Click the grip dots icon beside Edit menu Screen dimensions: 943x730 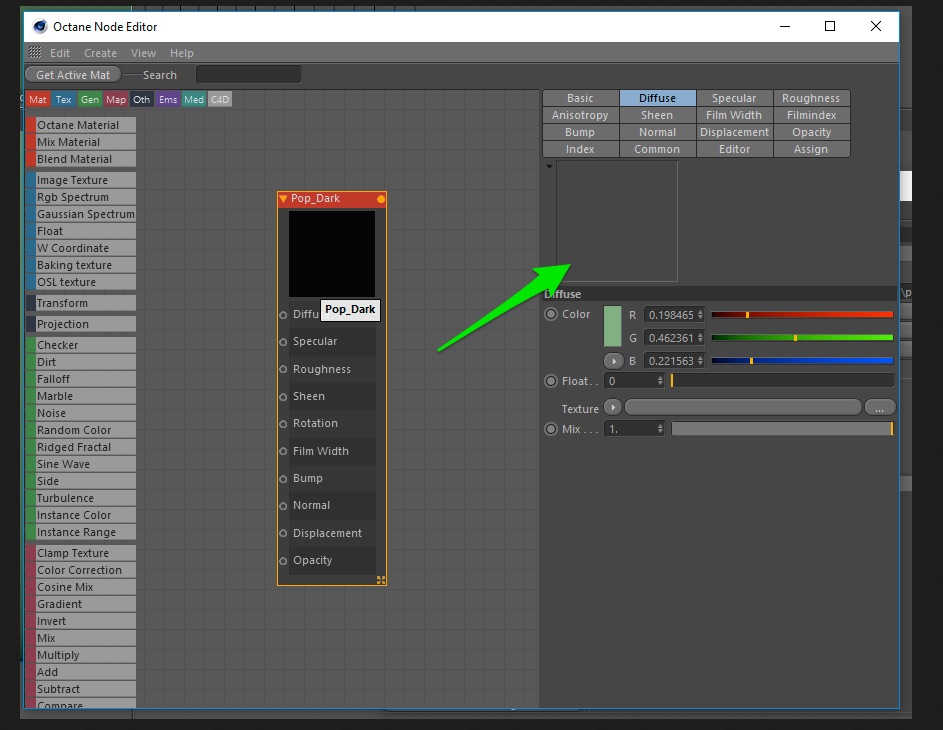[35, 52]
